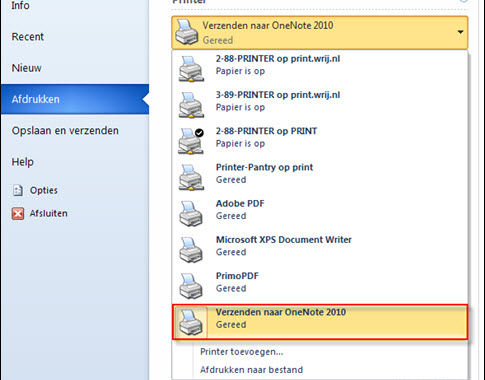Select Verzenden naar OneNote 2010 in list
485x380 pixels.
point(320,322)
